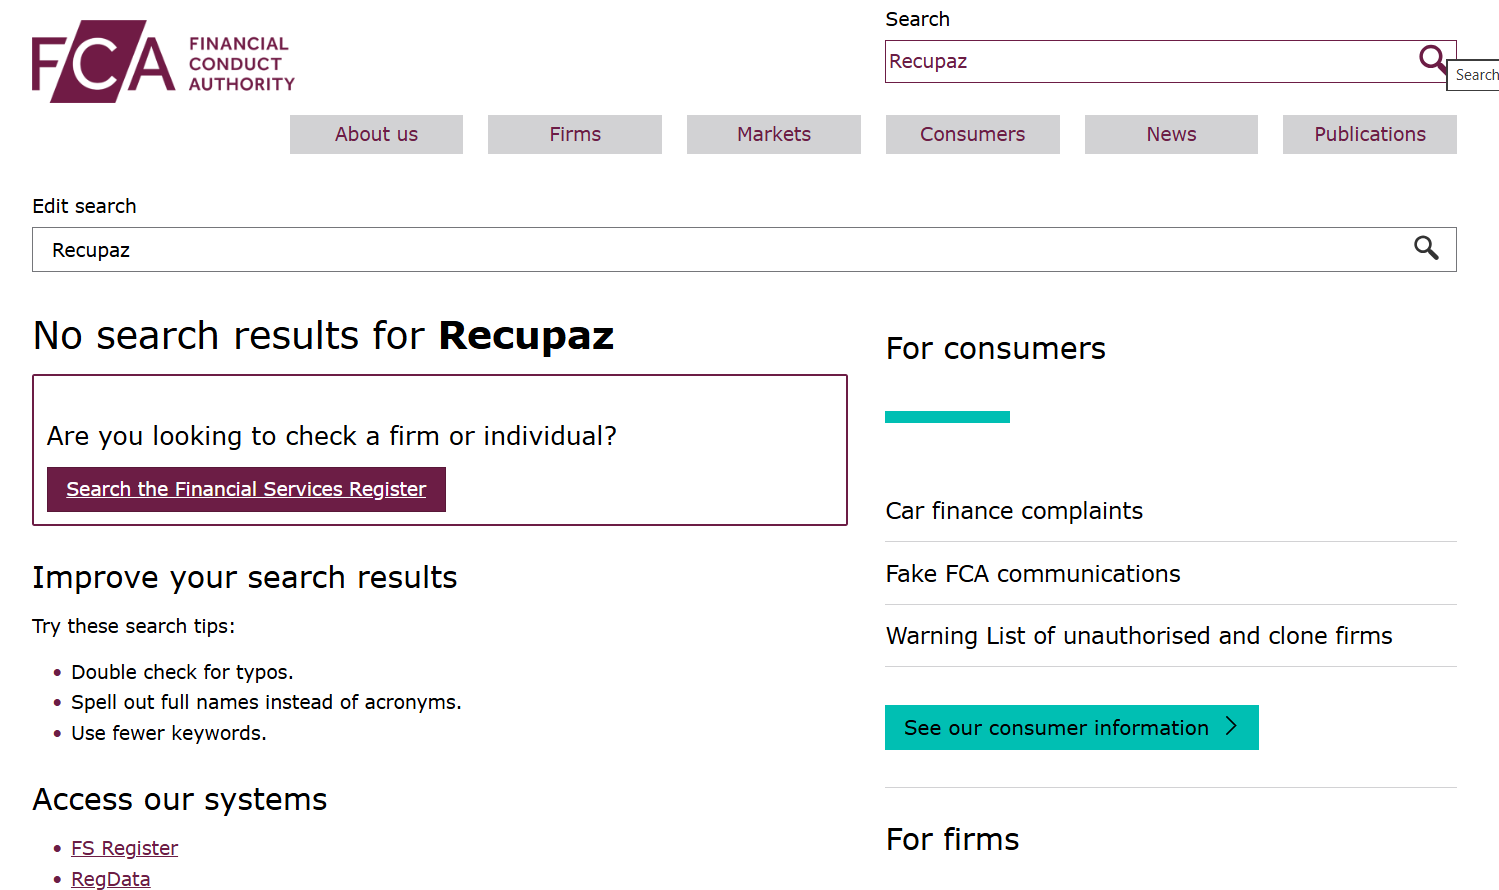This screenshot has width=1499, height=890.
Task: Open the Markets section
Action: coord(773,134)
